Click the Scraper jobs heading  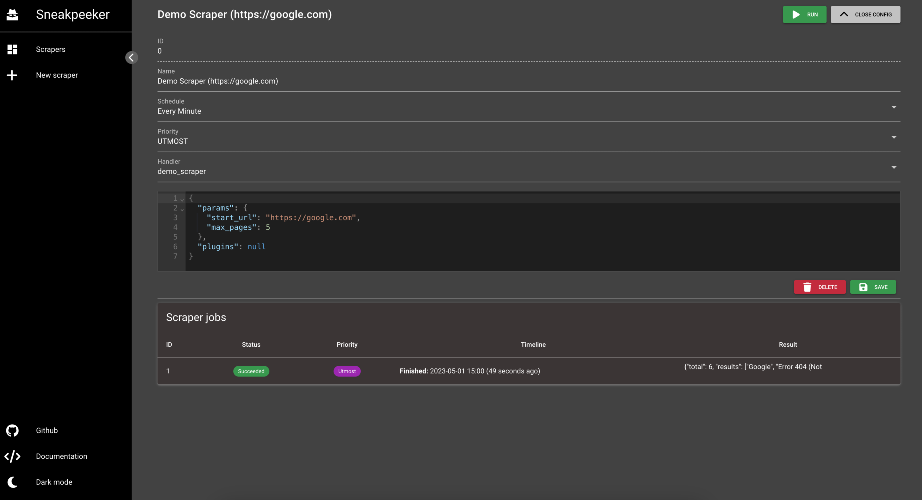[196, 318]
